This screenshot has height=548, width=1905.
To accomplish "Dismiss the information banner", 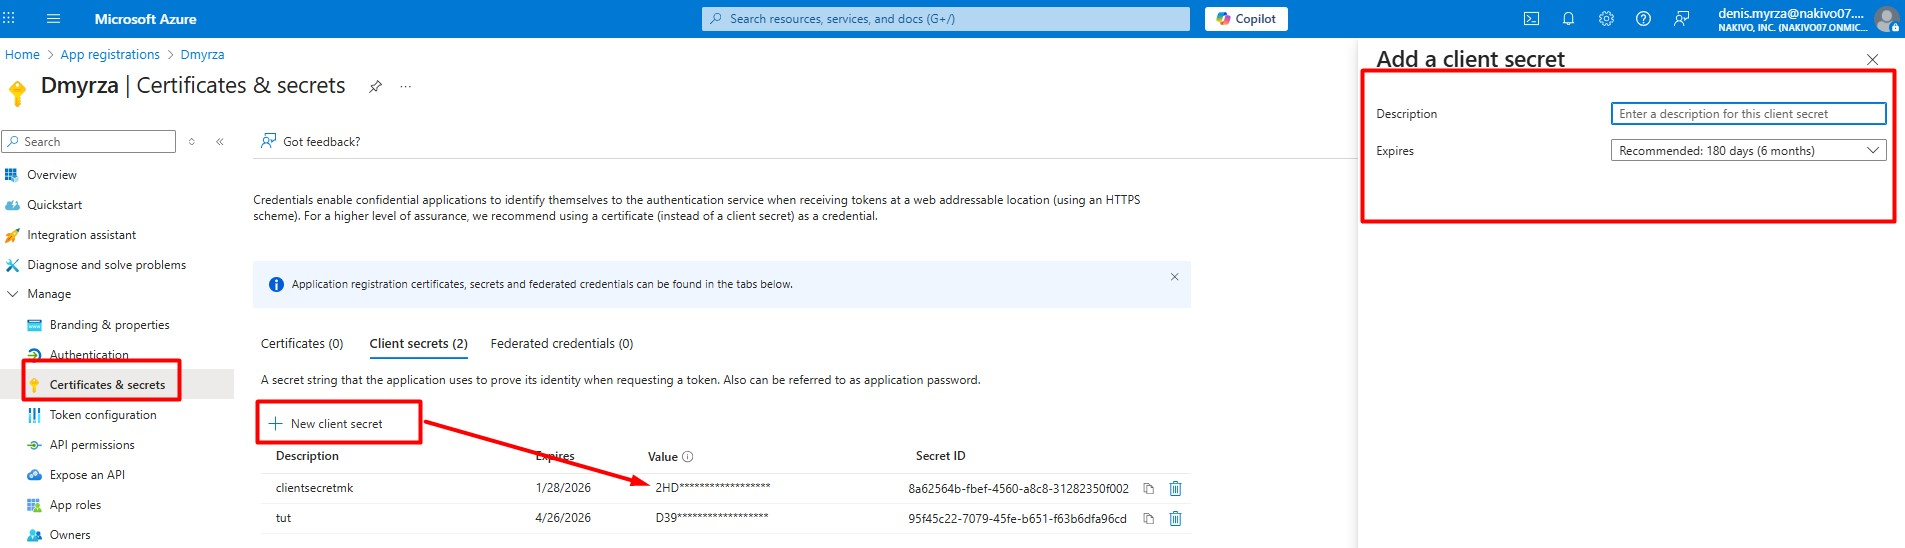I will point(1174,277).
